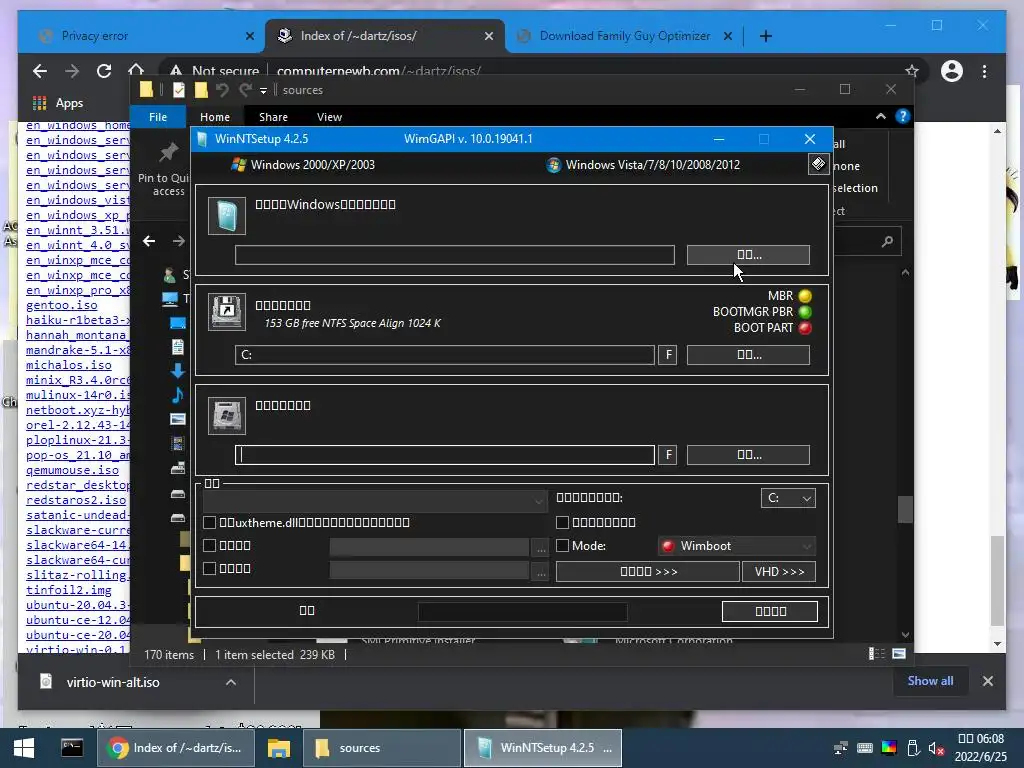Open the File Explorer taskbar icon
This screenshot has width=1024, height=768.
[x=279, y=748]
